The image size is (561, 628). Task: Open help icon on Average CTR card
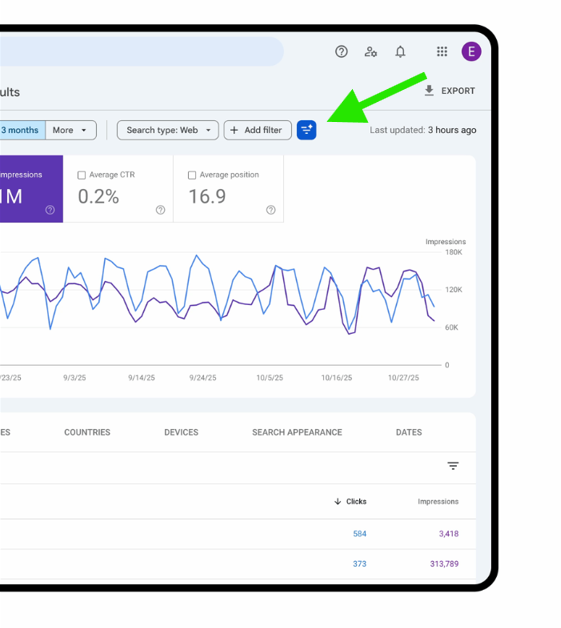[x=160, y=209]
